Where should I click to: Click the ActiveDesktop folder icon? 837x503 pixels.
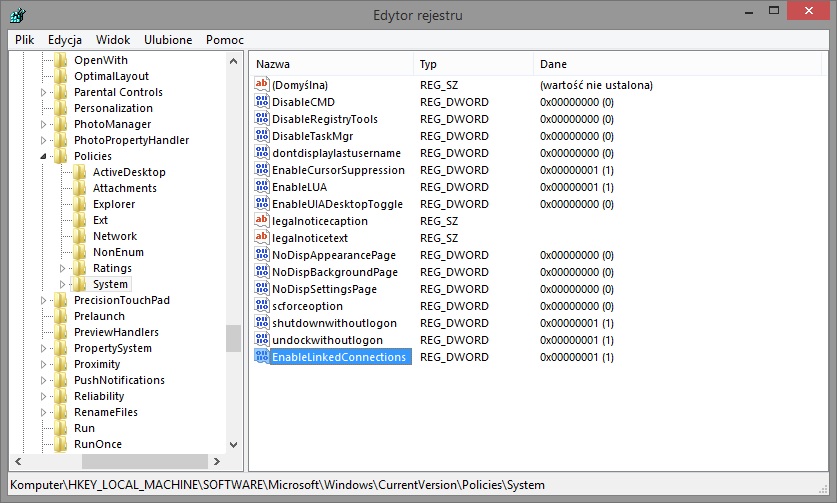80,172
